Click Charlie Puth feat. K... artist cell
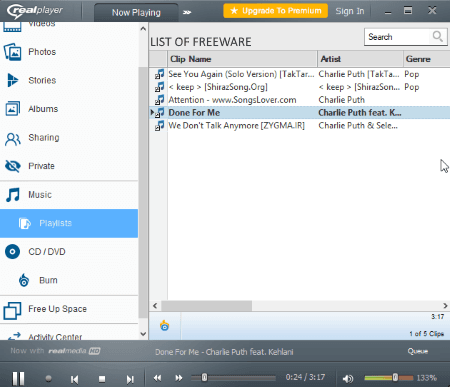 pos(360,113)
